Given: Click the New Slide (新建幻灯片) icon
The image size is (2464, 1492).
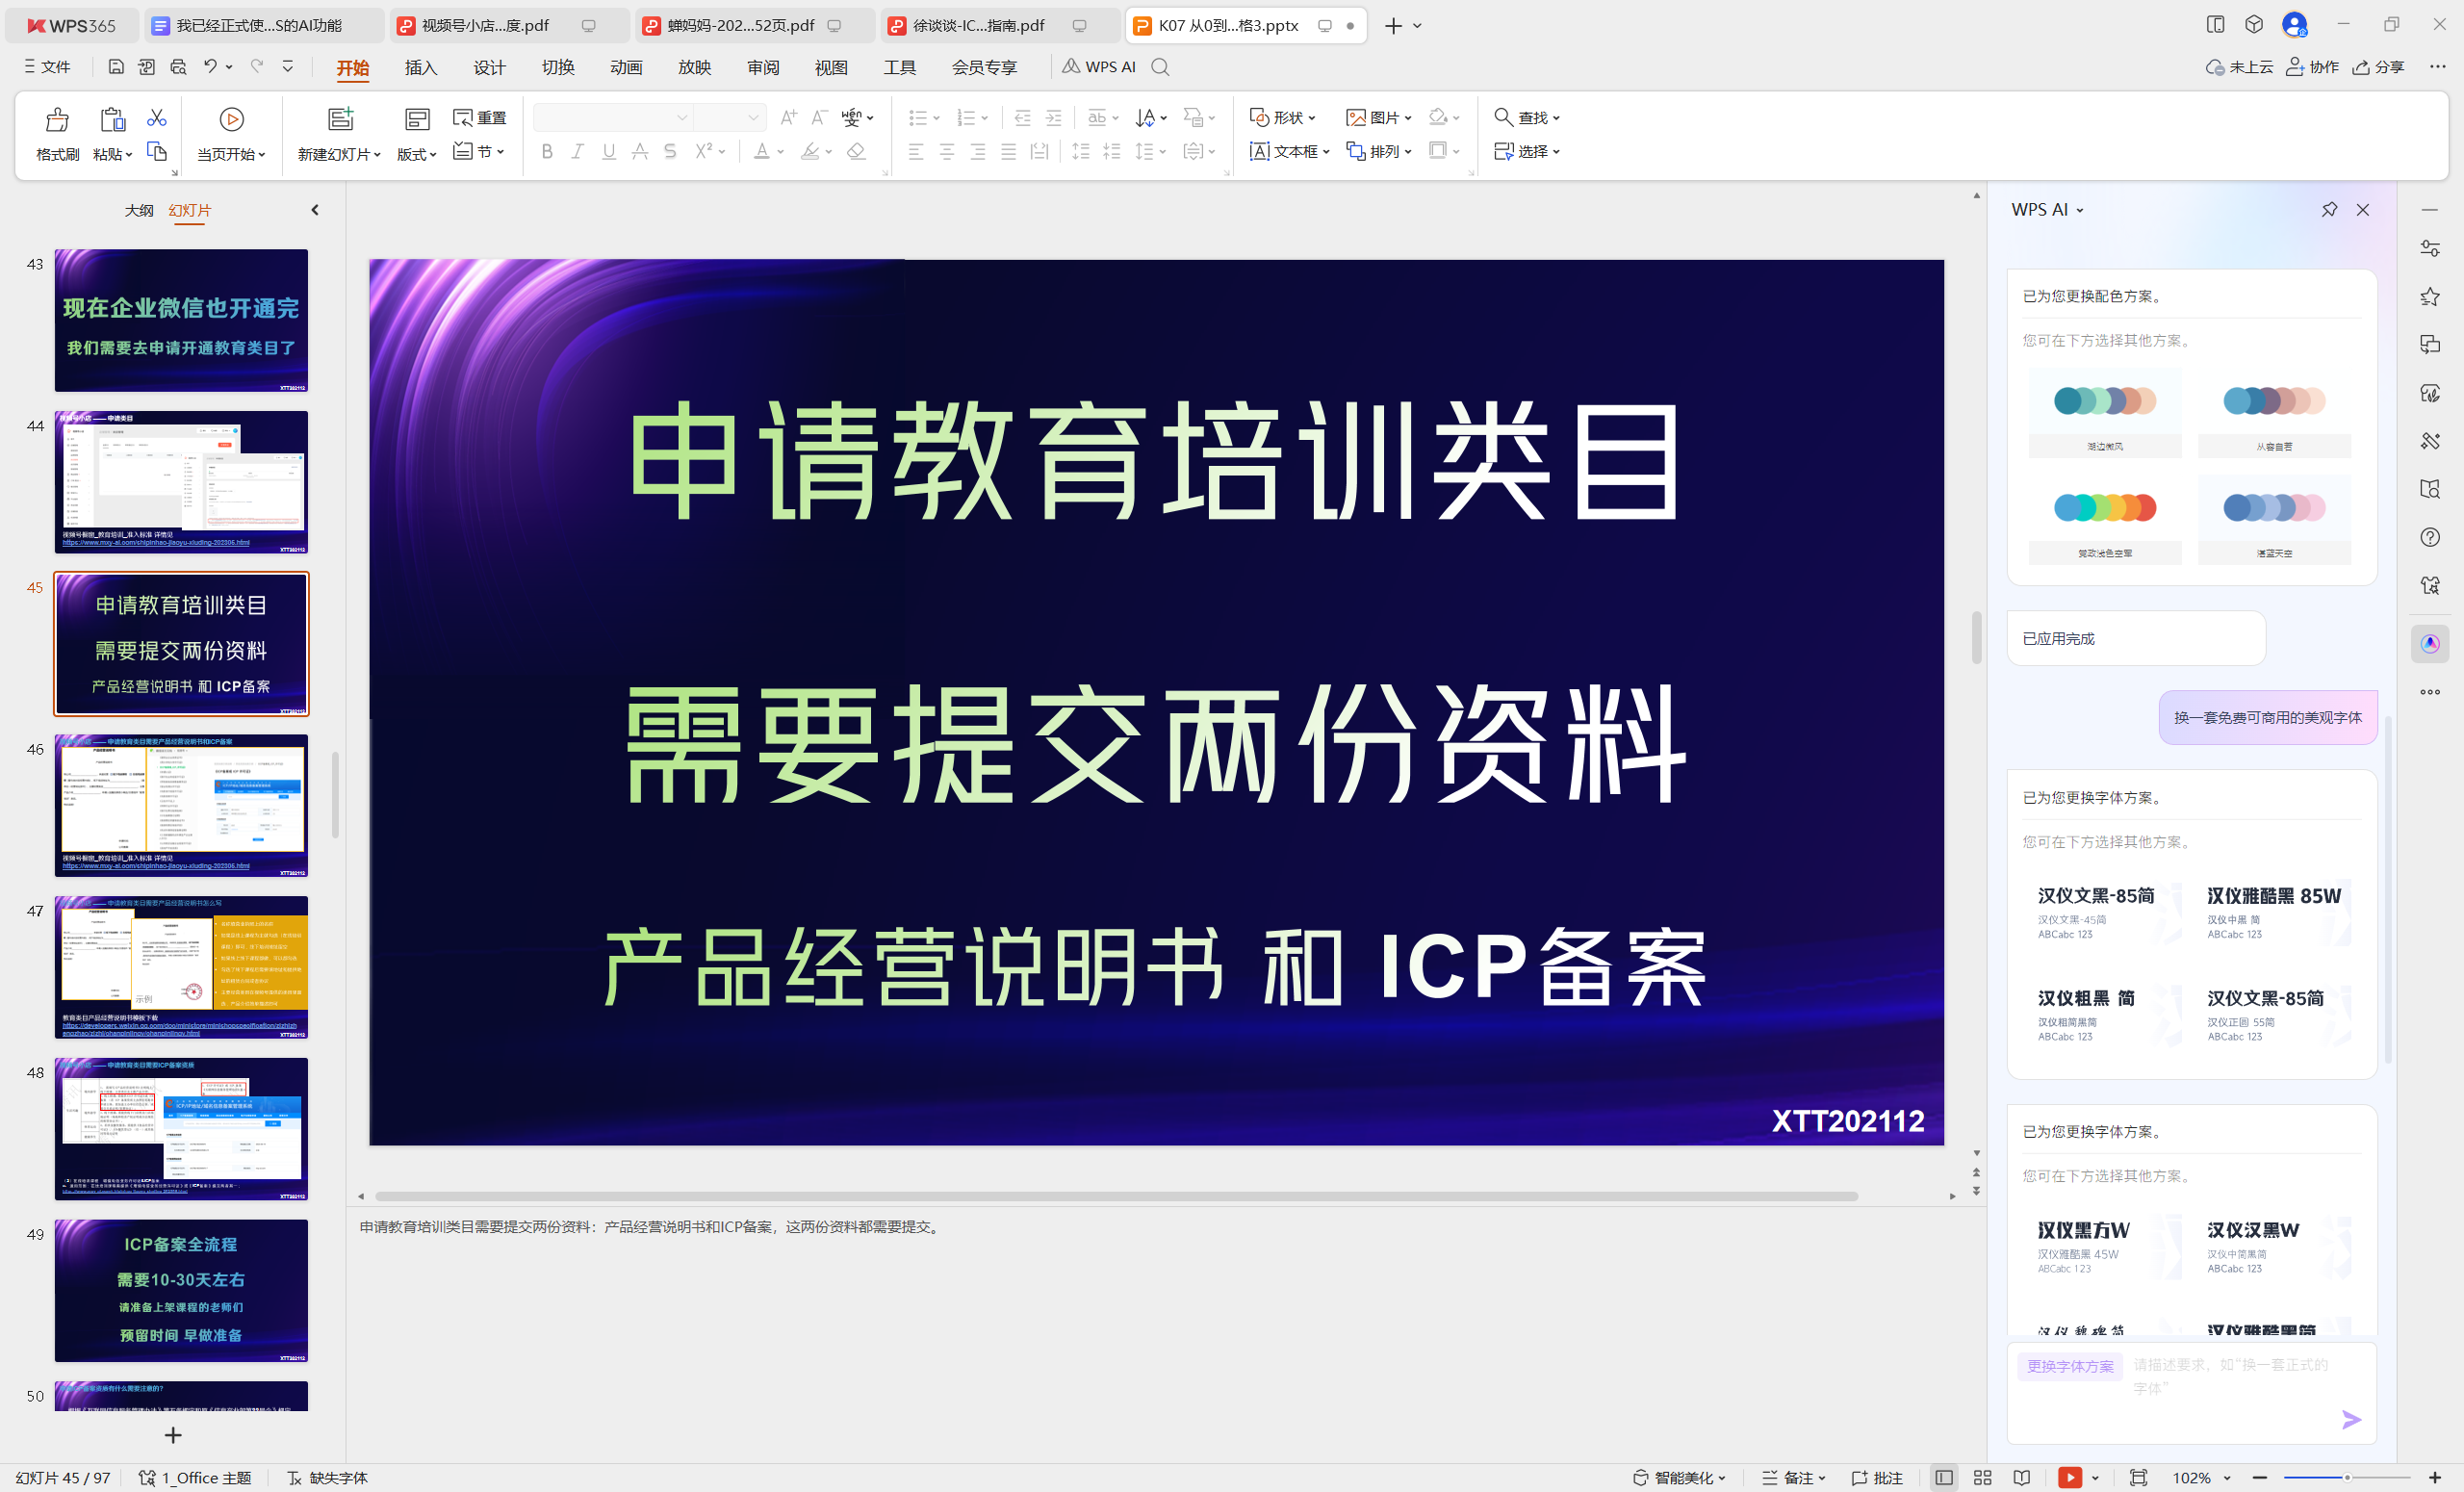Looking at the screenshot, I should pyautogui.click(x=340, y=120).
